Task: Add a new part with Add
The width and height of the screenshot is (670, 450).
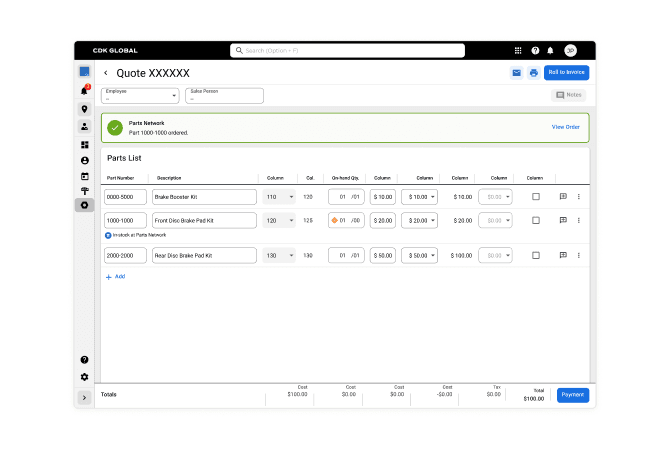Action: pos(115,277)
